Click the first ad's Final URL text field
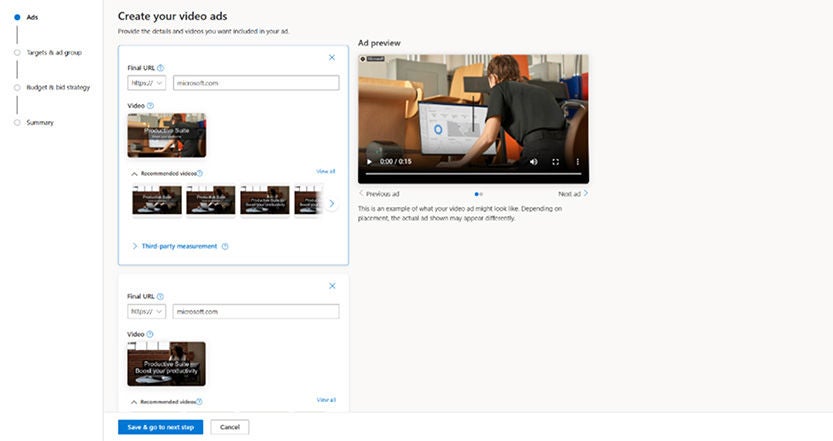Screen dimensions: 833x441 (x=255, y=83)
